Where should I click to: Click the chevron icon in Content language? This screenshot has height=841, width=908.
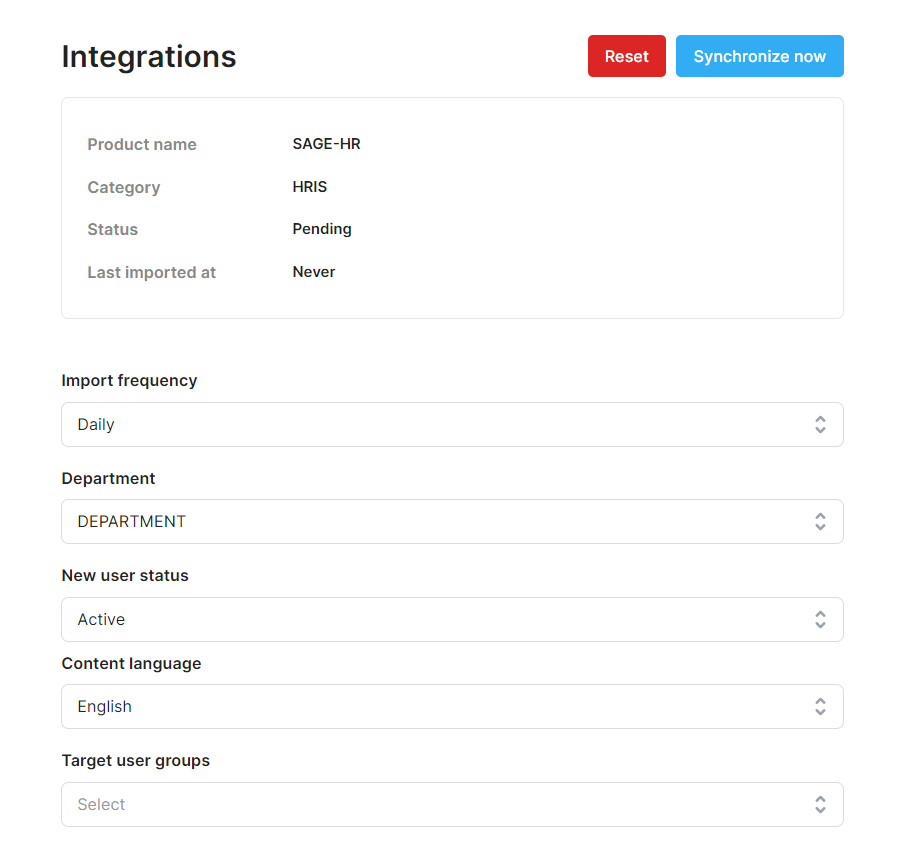pyautogui.click(x=820, y=706)
